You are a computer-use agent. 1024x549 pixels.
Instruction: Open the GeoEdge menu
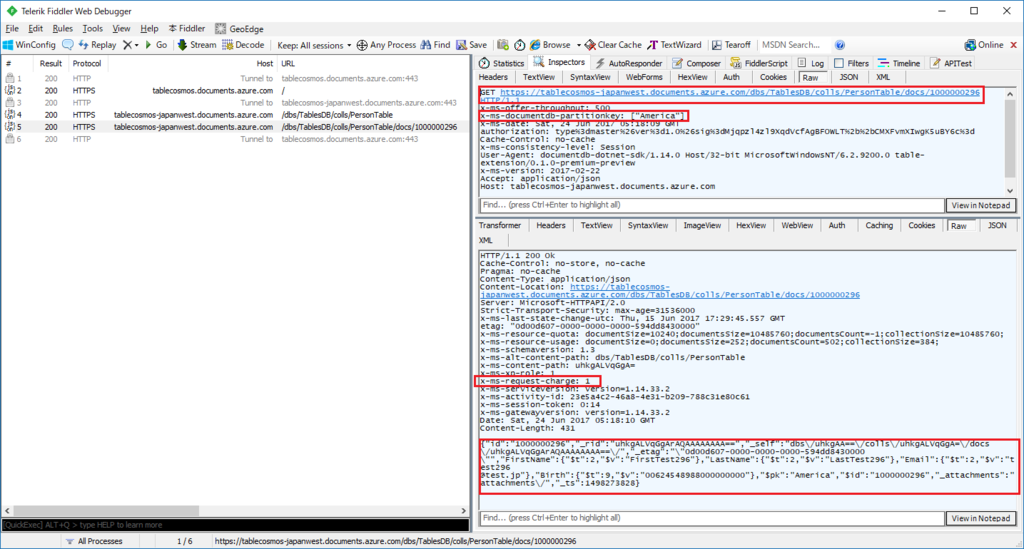click(239, 29)
